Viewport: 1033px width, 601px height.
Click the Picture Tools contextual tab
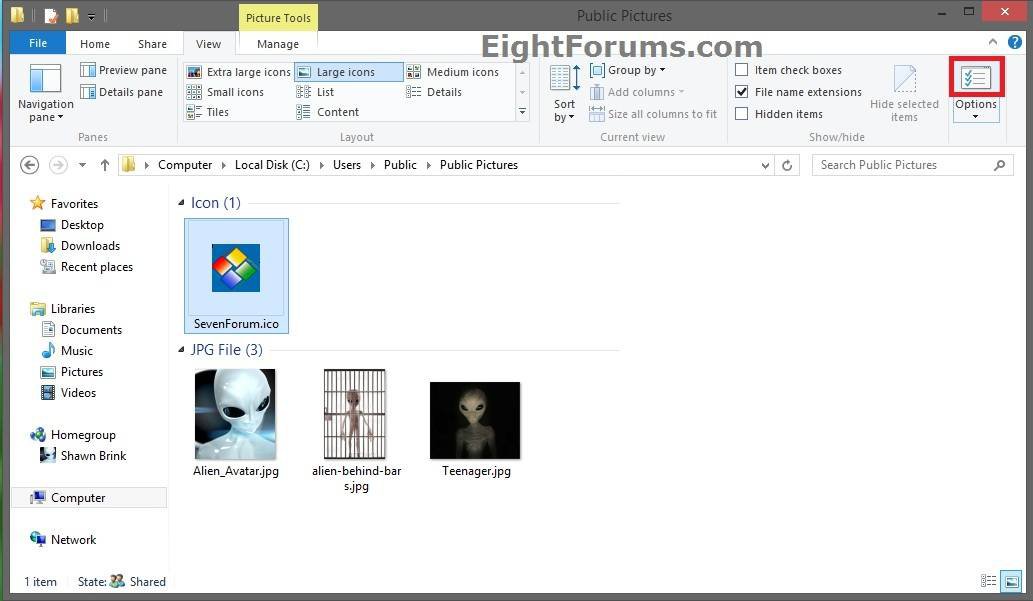(278, 18)
